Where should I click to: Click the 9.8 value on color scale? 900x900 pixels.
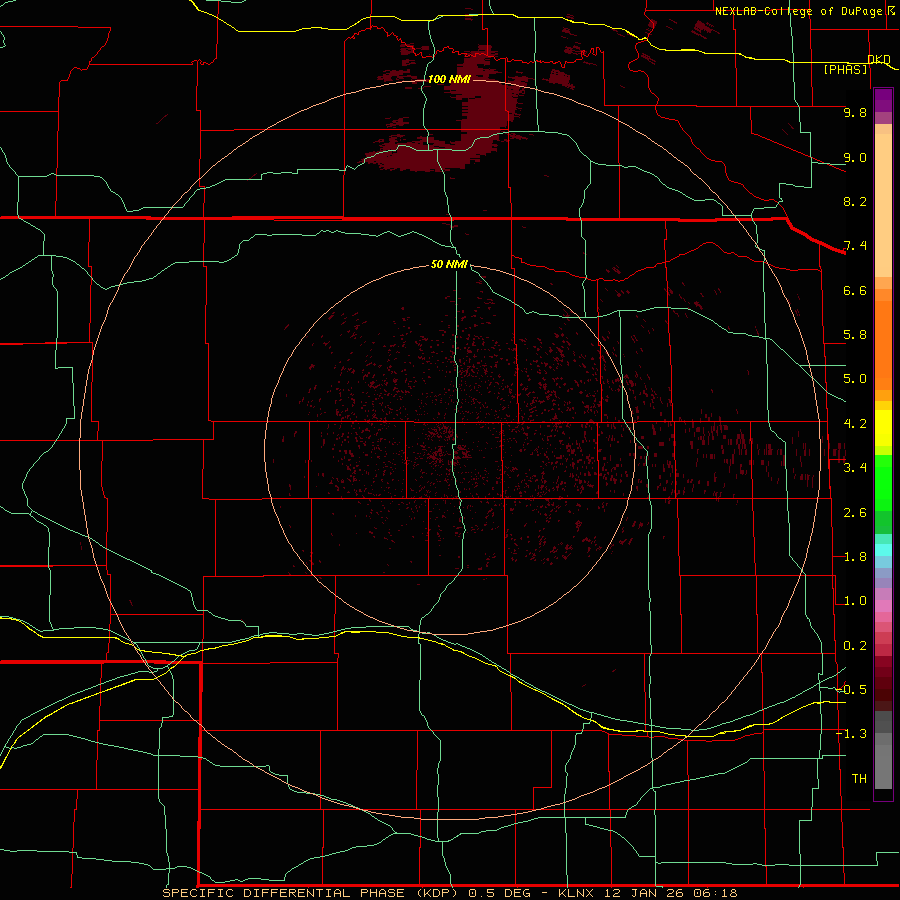tap(855, 112)
